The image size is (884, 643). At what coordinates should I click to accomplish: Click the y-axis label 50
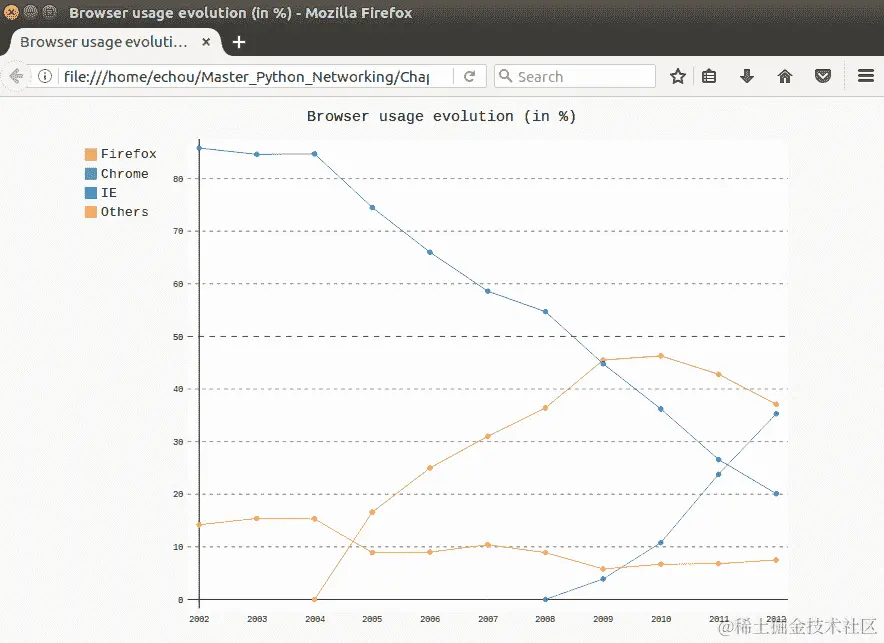click(178, 337)
